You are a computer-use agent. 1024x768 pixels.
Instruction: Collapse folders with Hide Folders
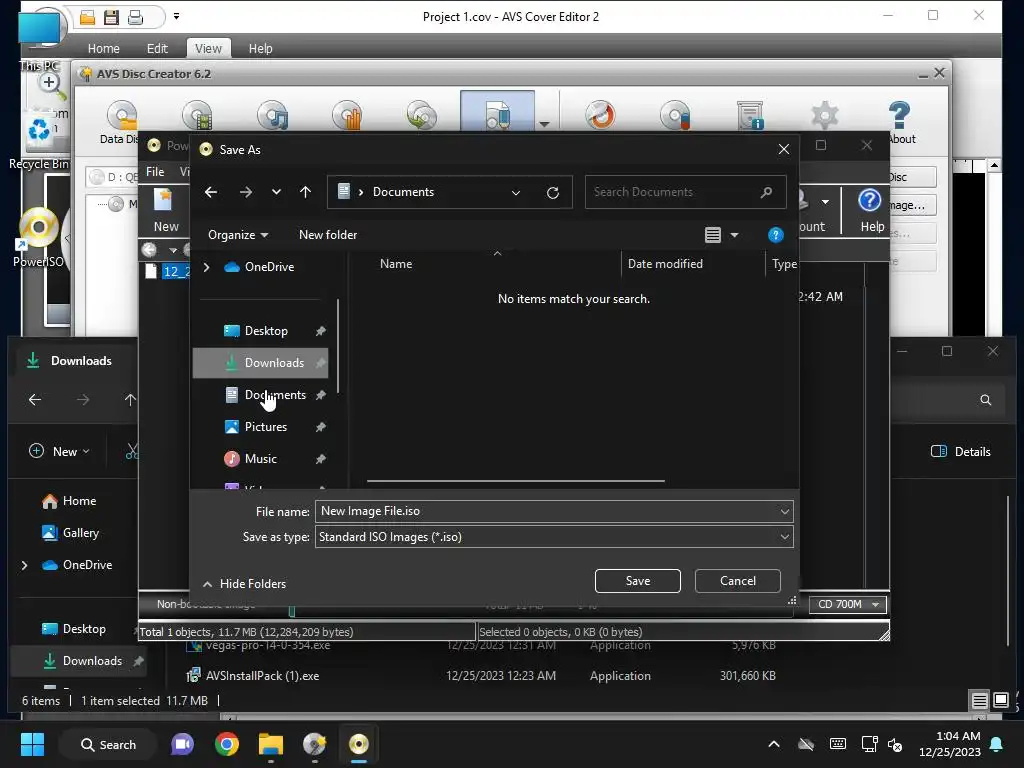(x=245, y=584)
